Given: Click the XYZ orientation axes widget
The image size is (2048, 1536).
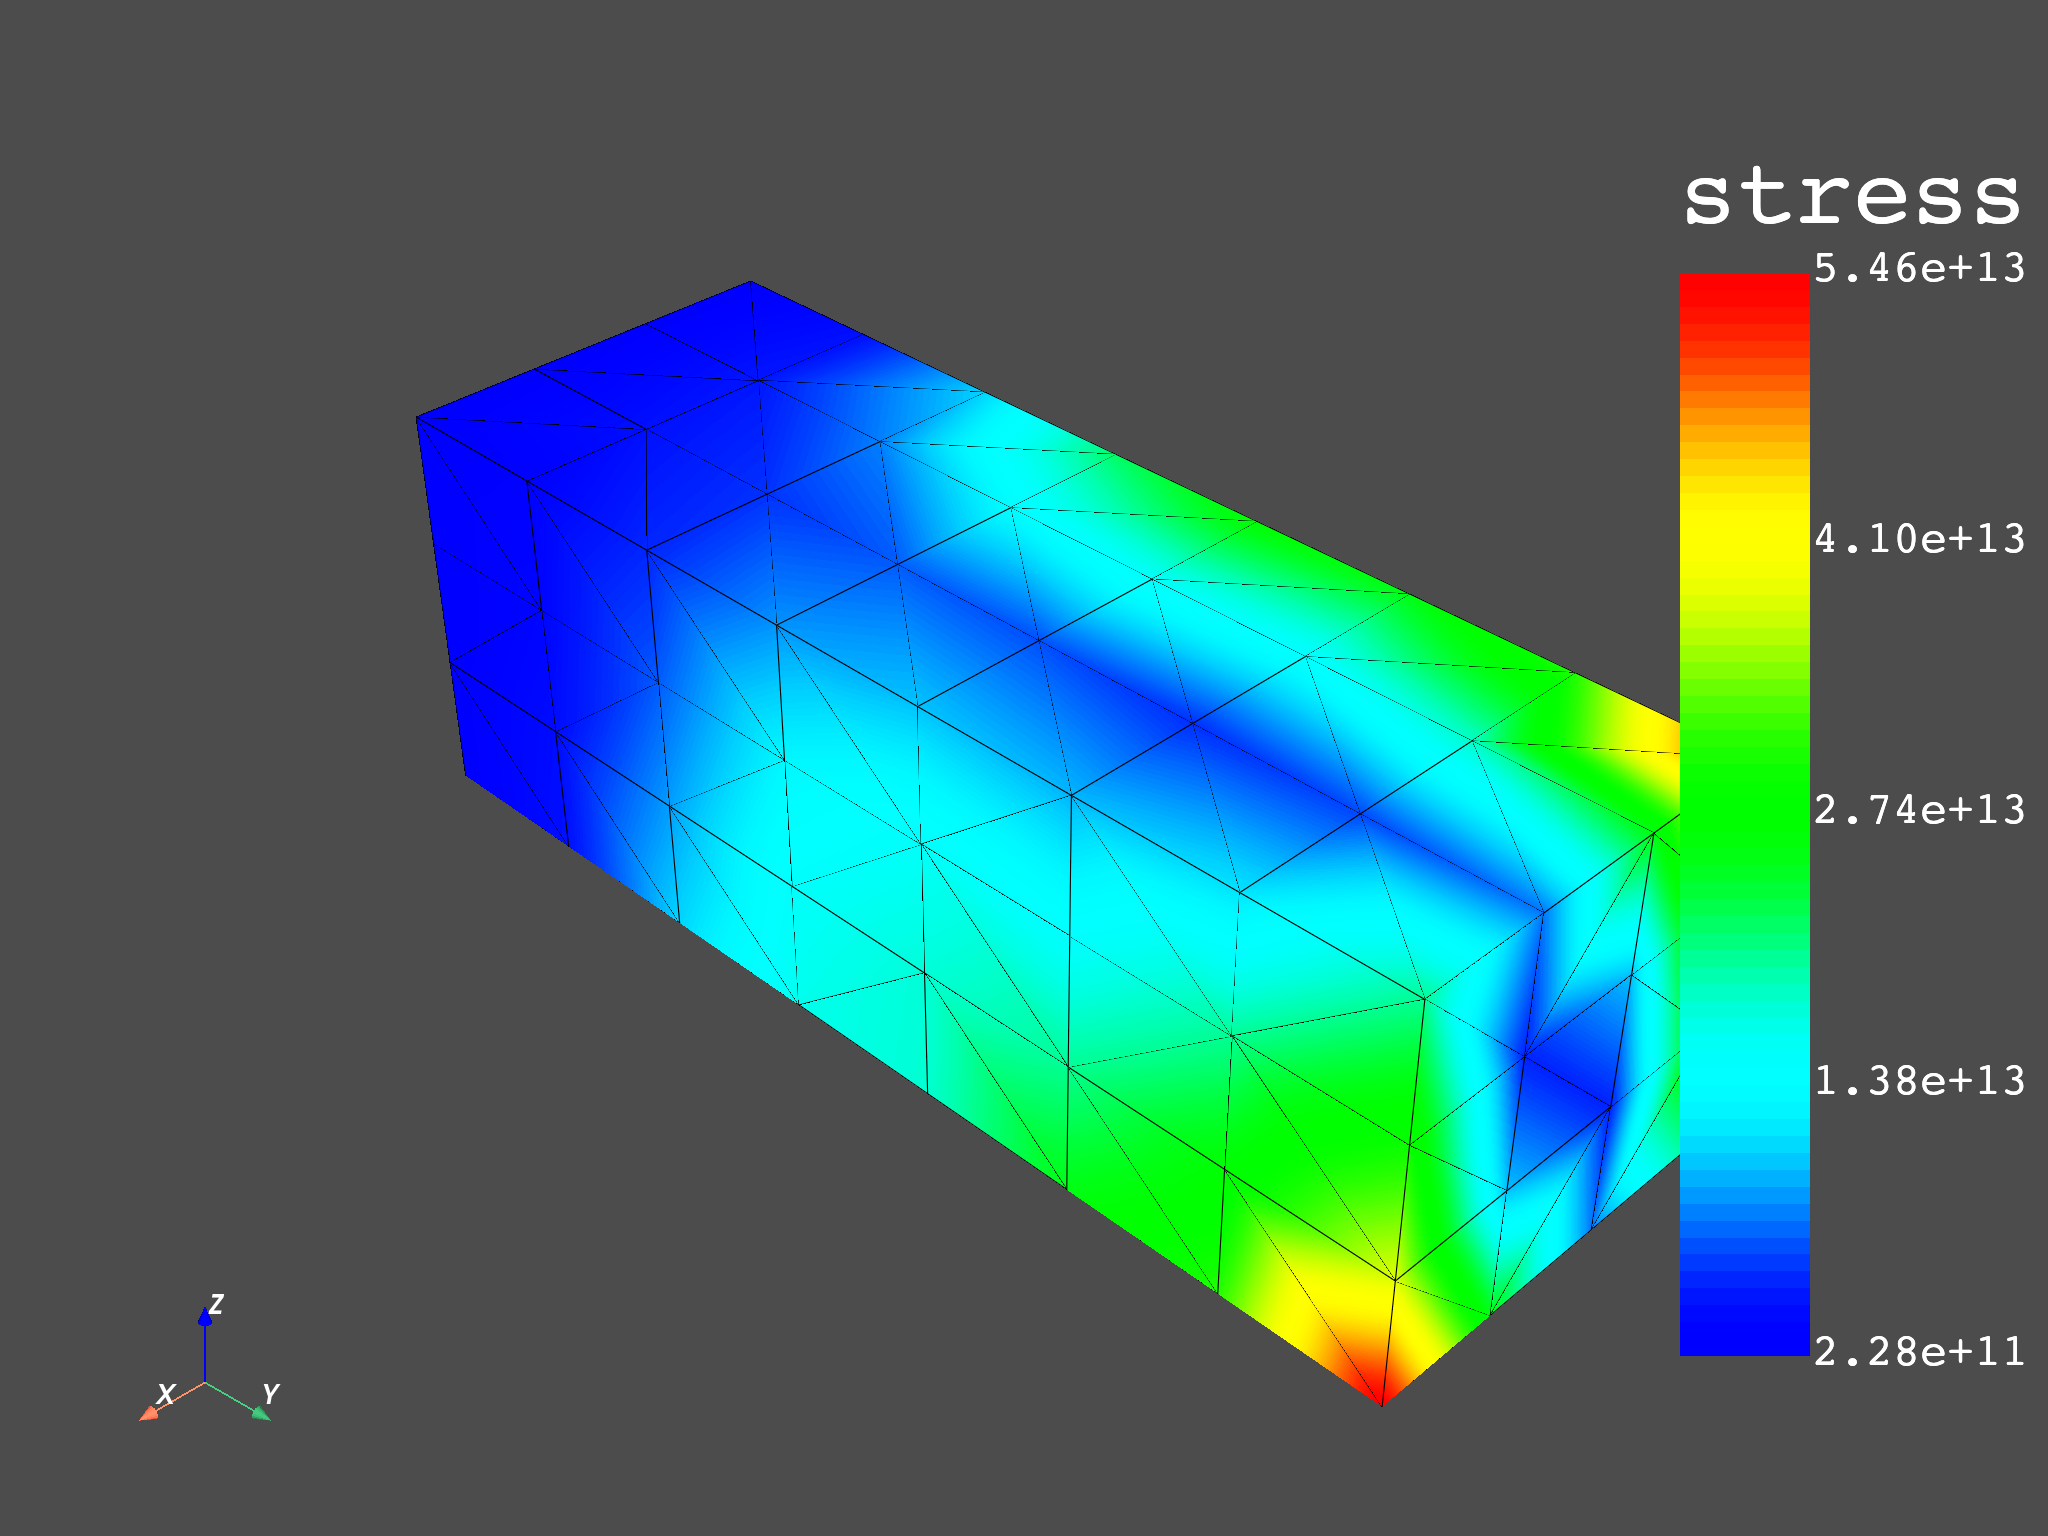Looking at the screenshot, I should pos(207,1358).
